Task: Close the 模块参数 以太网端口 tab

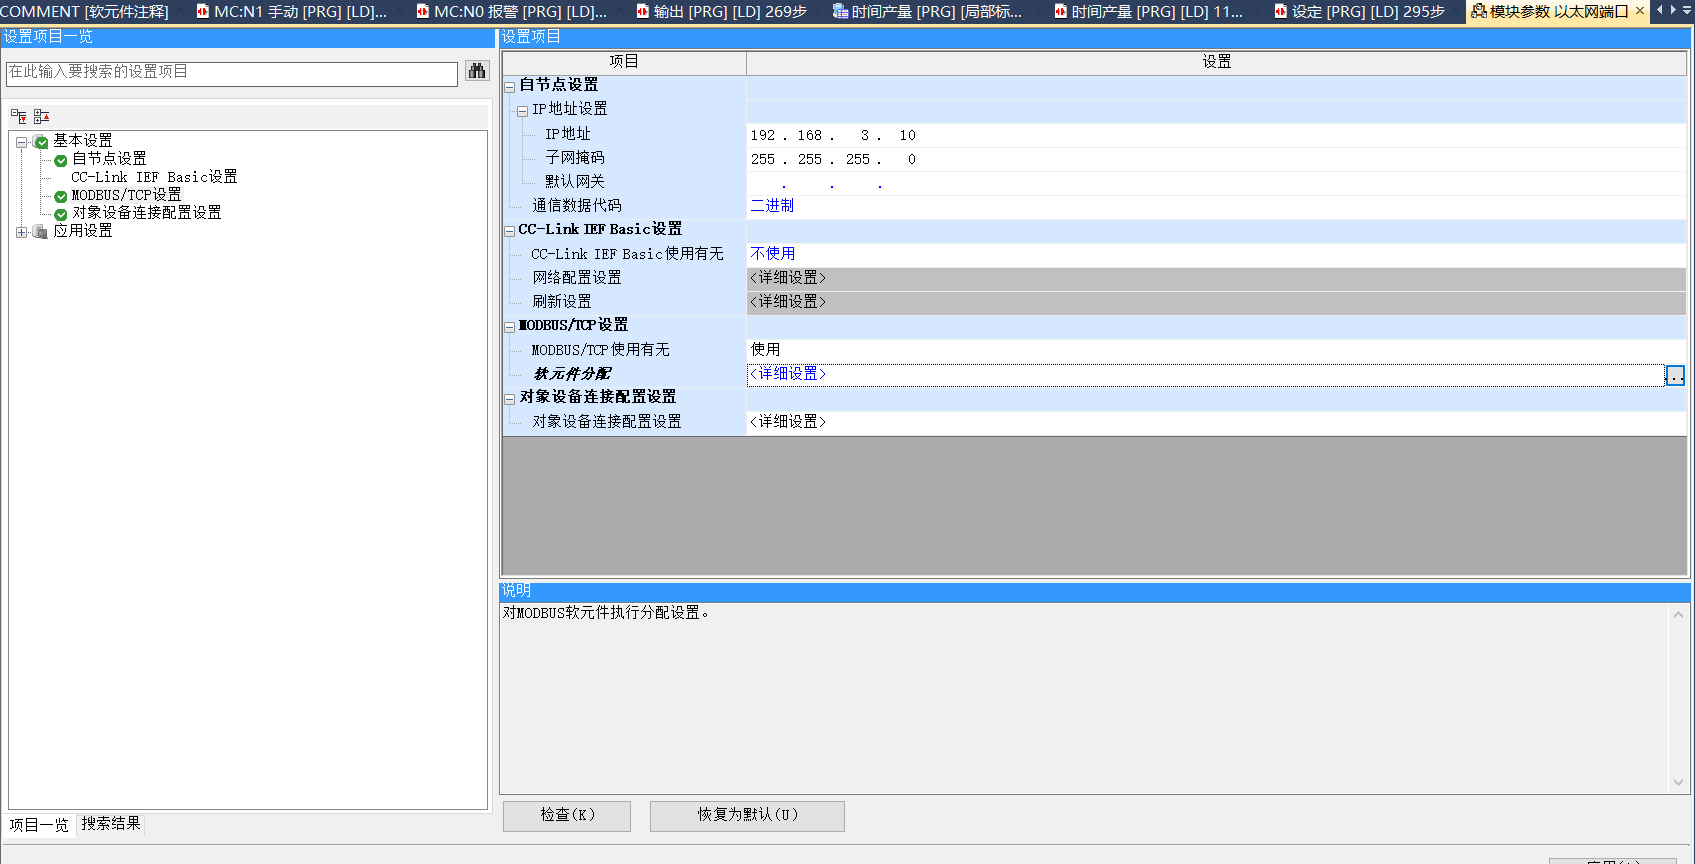Action: (1640, 11)
